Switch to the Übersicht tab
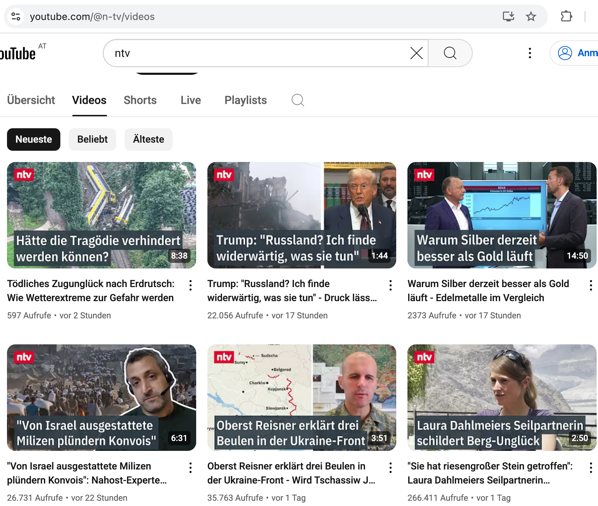The height and width of the screenshot is (506, 598). (x=31, y=100)
